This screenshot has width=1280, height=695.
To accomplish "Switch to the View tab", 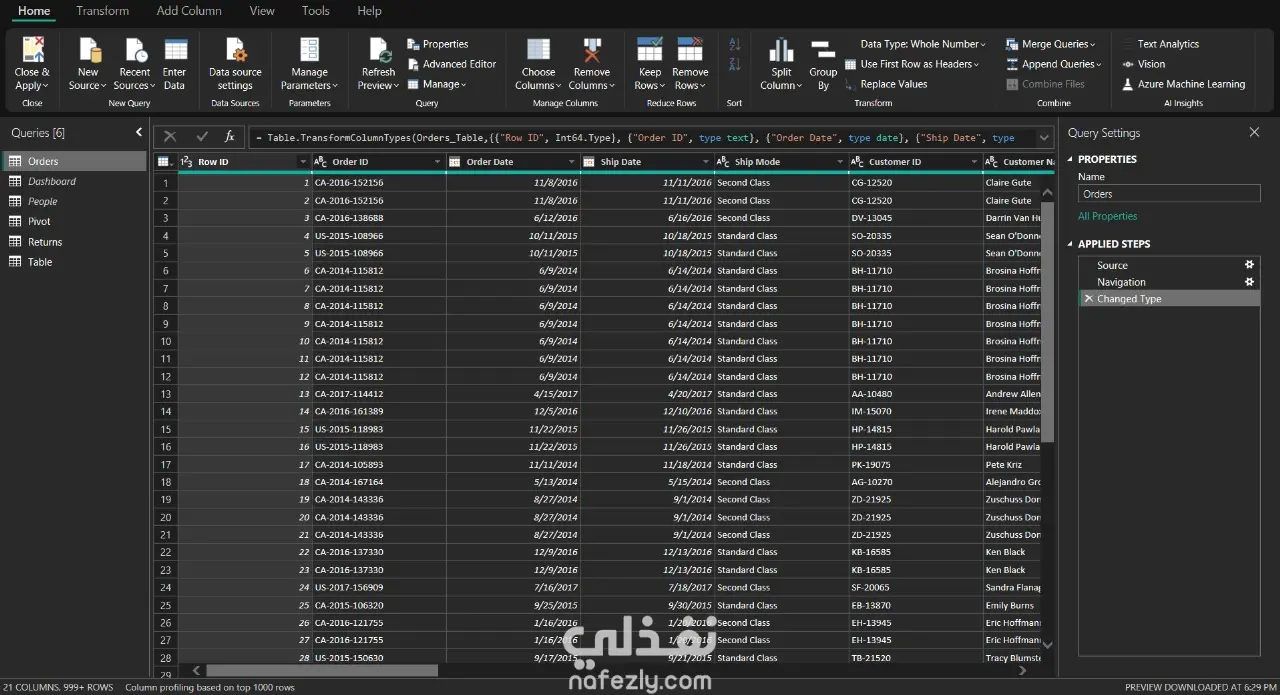I will (262, 11).
